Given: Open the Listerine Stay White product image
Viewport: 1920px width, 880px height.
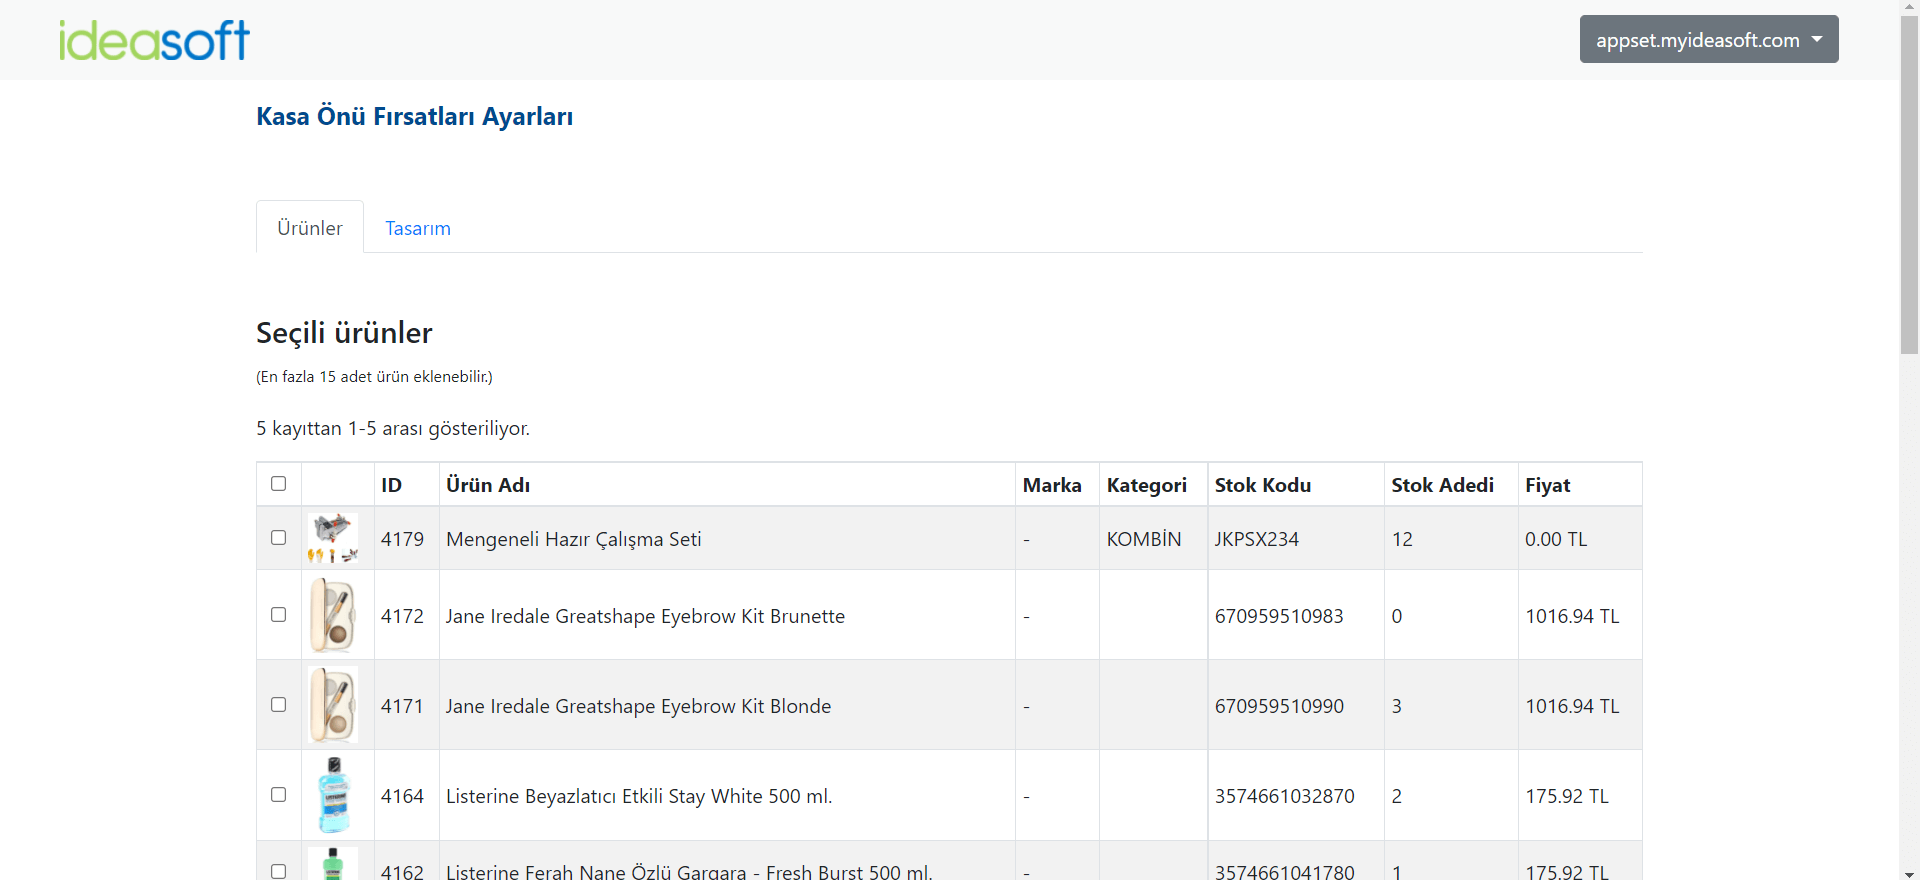Looking at the screenshot, I should (x=333, y=795).
